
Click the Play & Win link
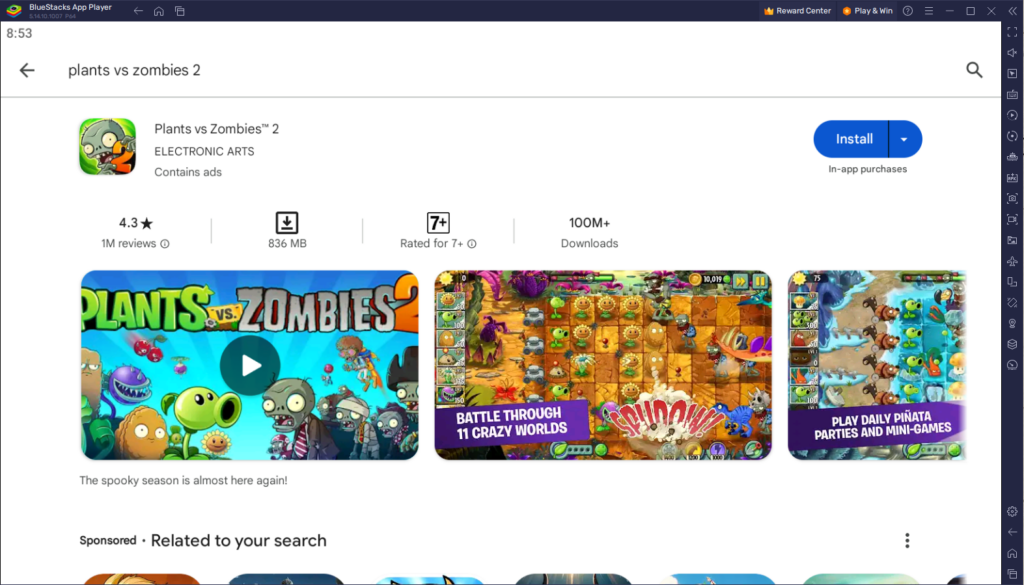(867, 11)
